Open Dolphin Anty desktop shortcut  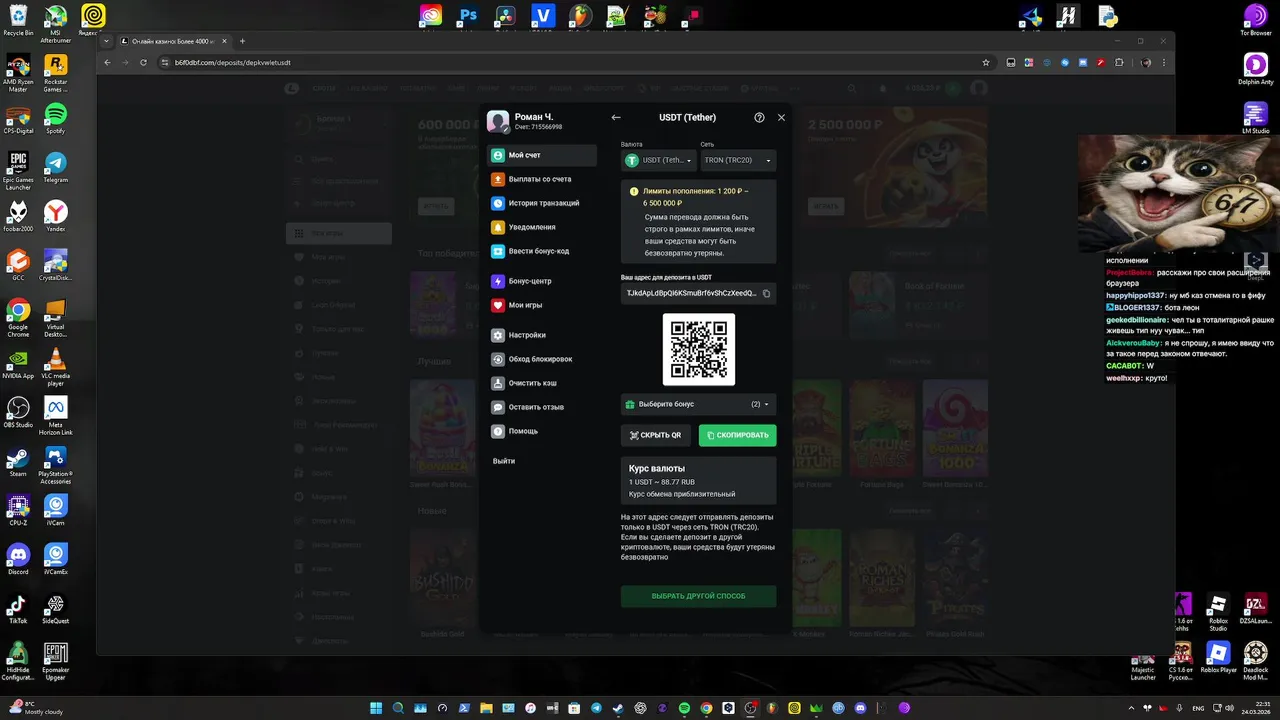pos(1255,69)
